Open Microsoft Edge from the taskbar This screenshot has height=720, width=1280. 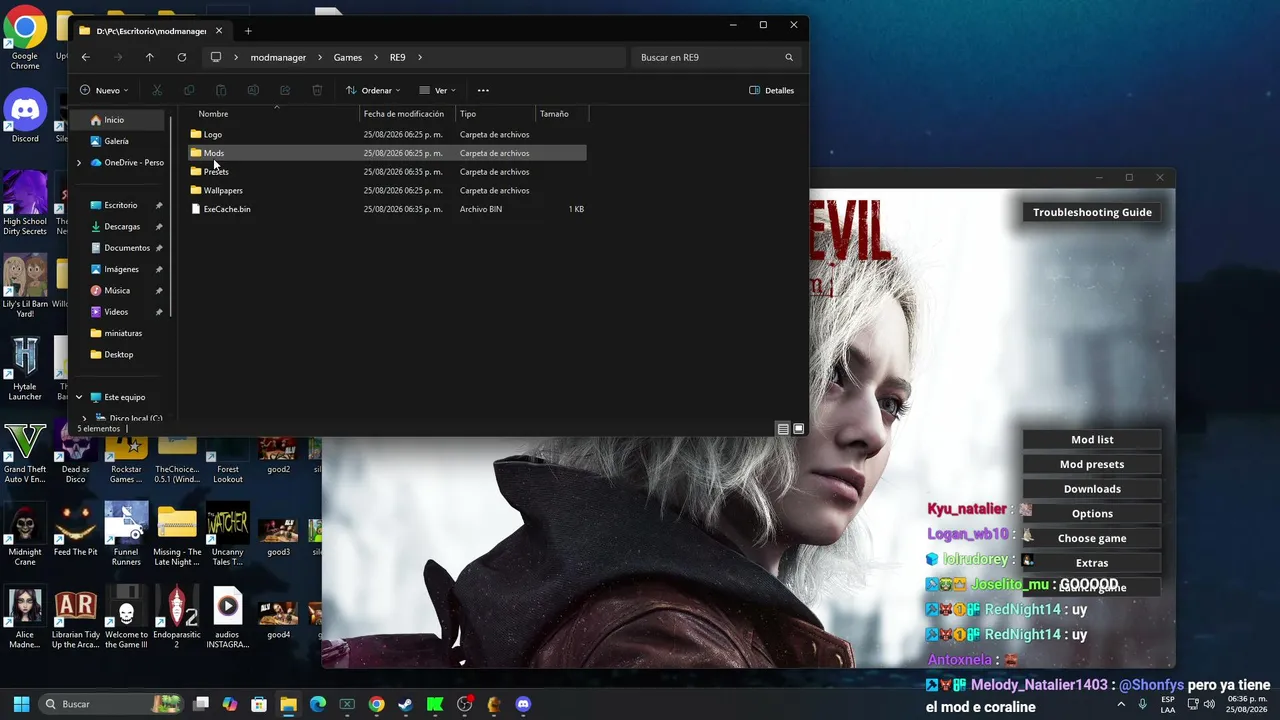[318, 704]
